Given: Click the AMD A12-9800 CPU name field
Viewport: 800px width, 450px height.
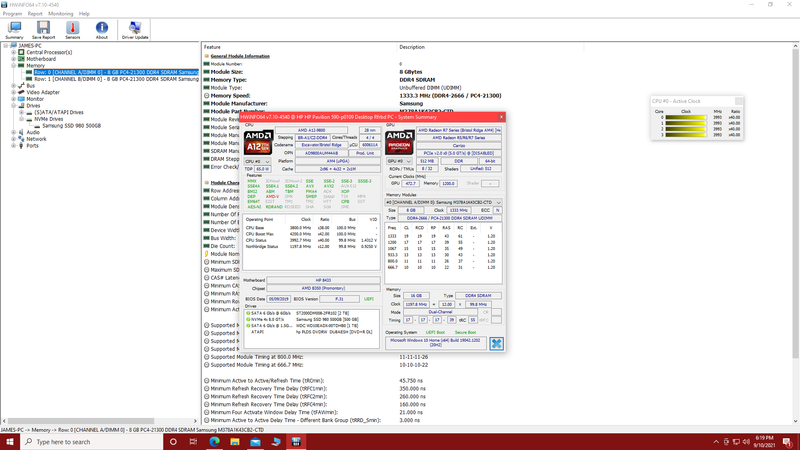Looking at the screenshot, I should click(311, 130).
